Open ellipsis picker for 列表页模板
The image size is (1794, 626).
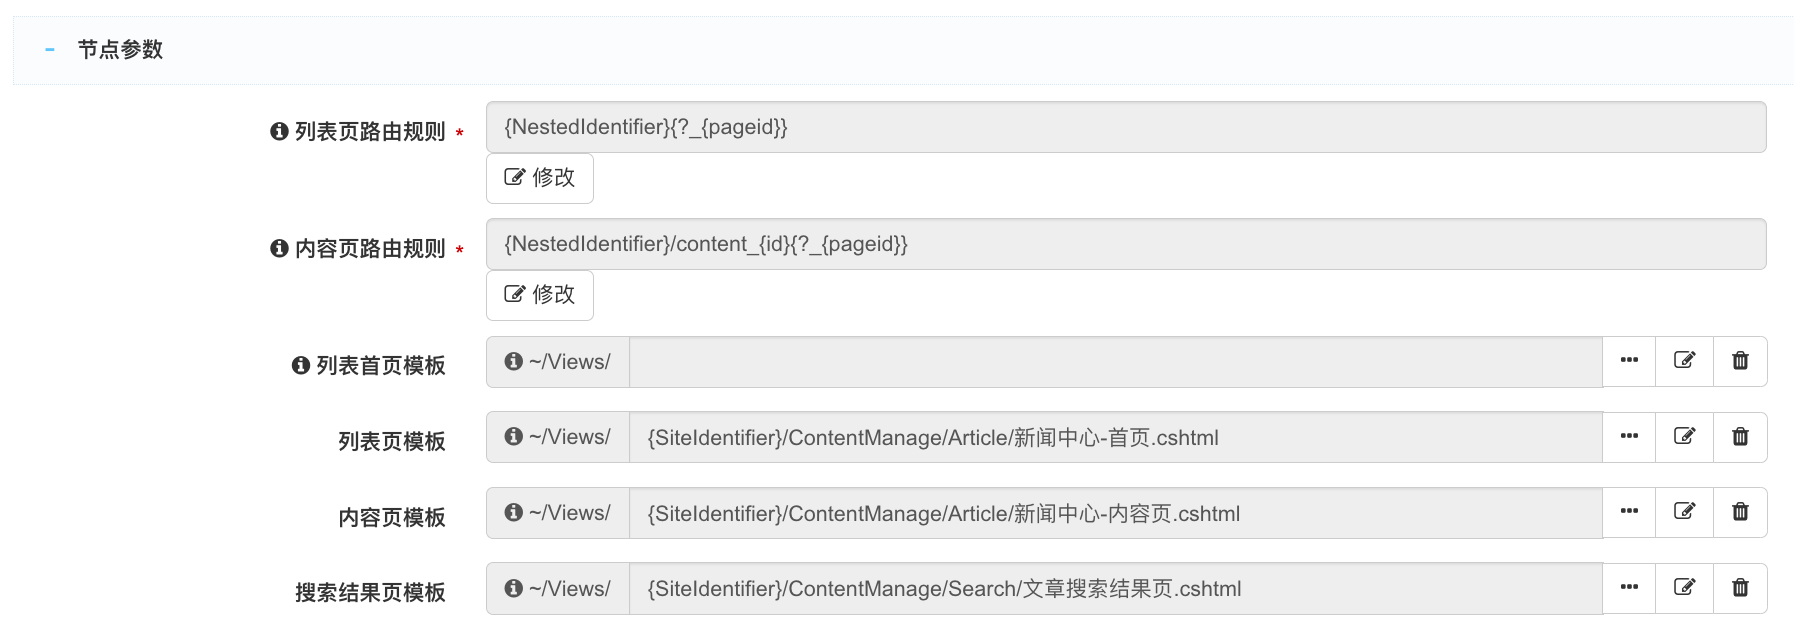click(1629, 437)
